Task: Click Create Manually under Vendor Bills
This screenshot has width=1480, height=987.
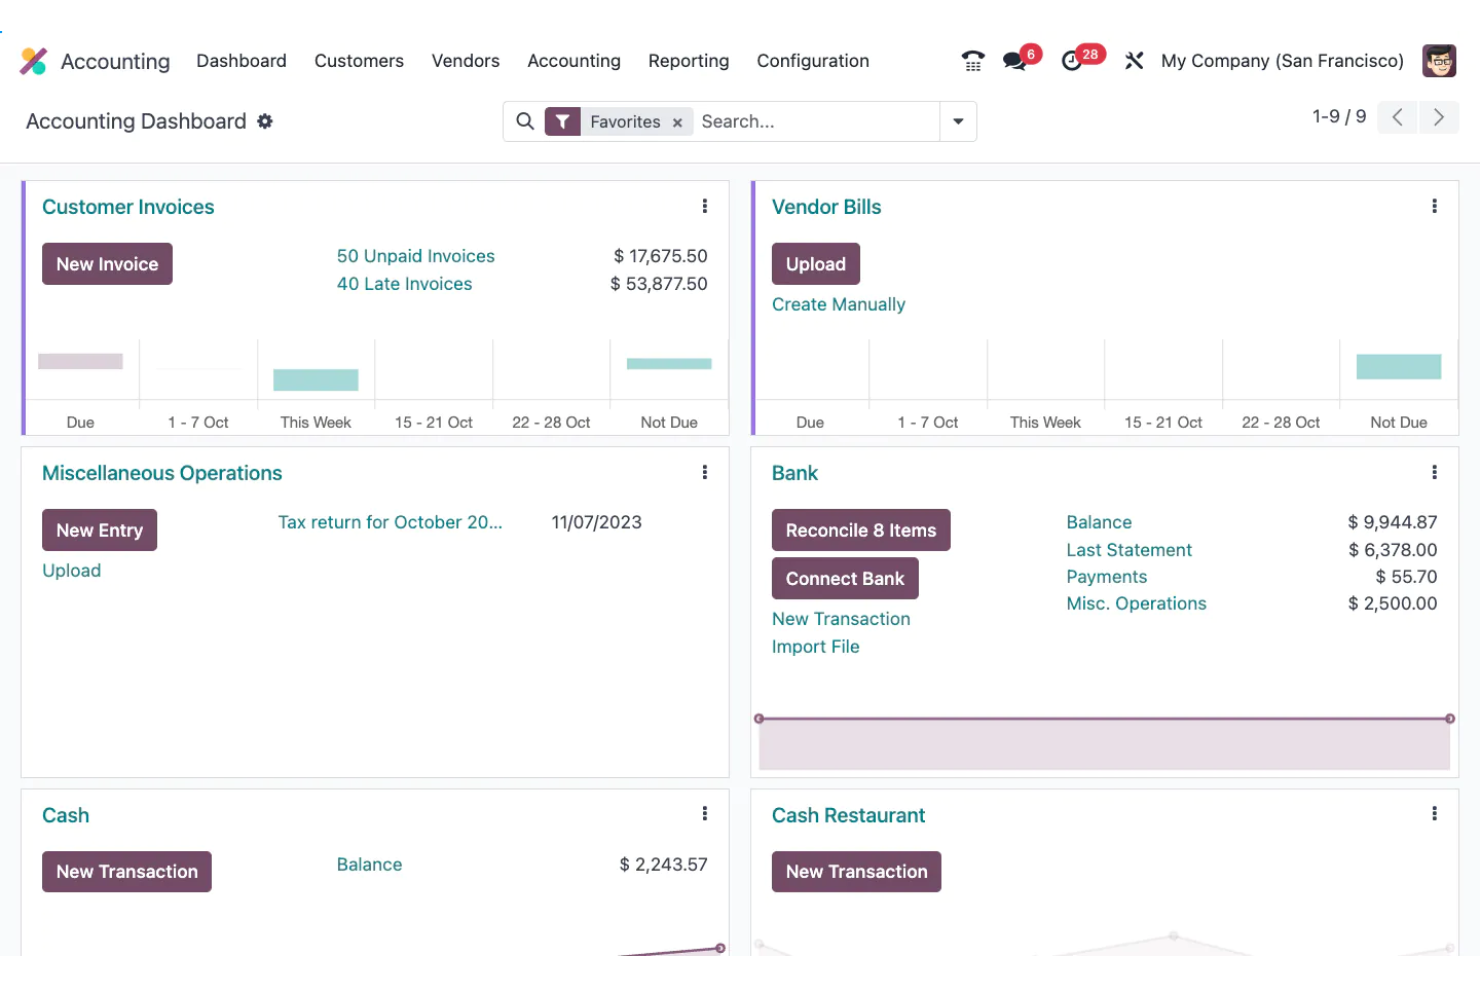Action: [x=838, y=304]
